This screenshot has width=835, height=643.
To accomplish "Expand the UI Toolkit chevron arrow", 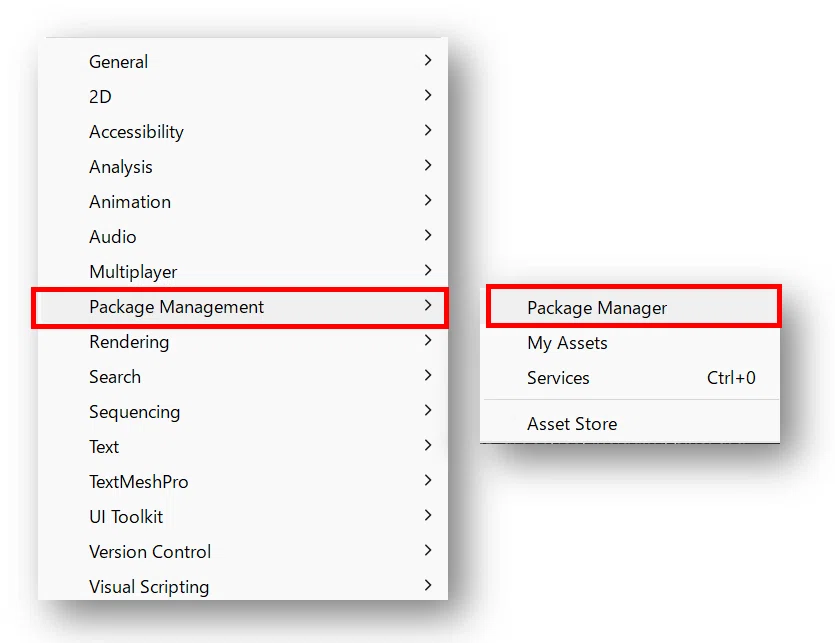I will (x=428, y=516).
